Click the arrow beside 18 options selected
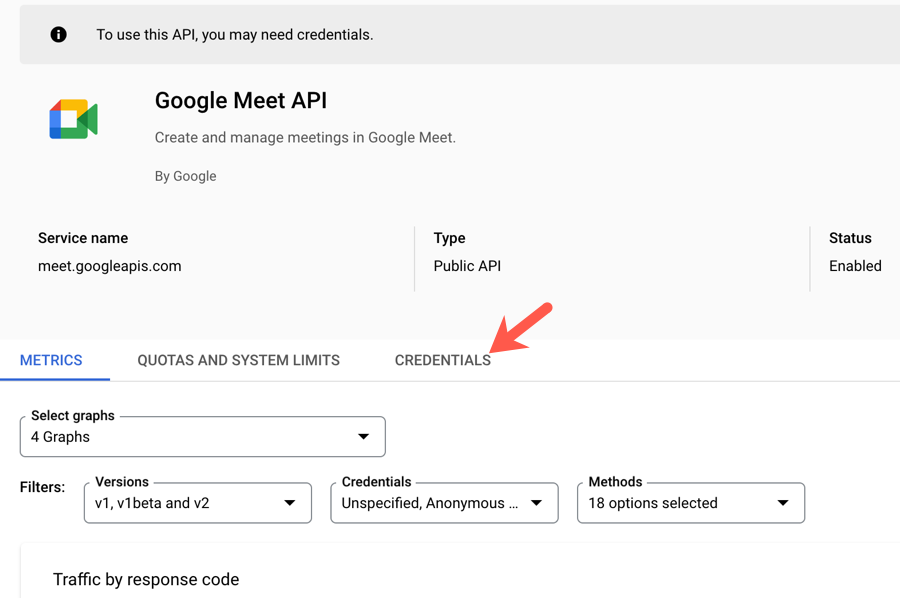The width and height of the screenshot is (900, 598). coord(783,503)
